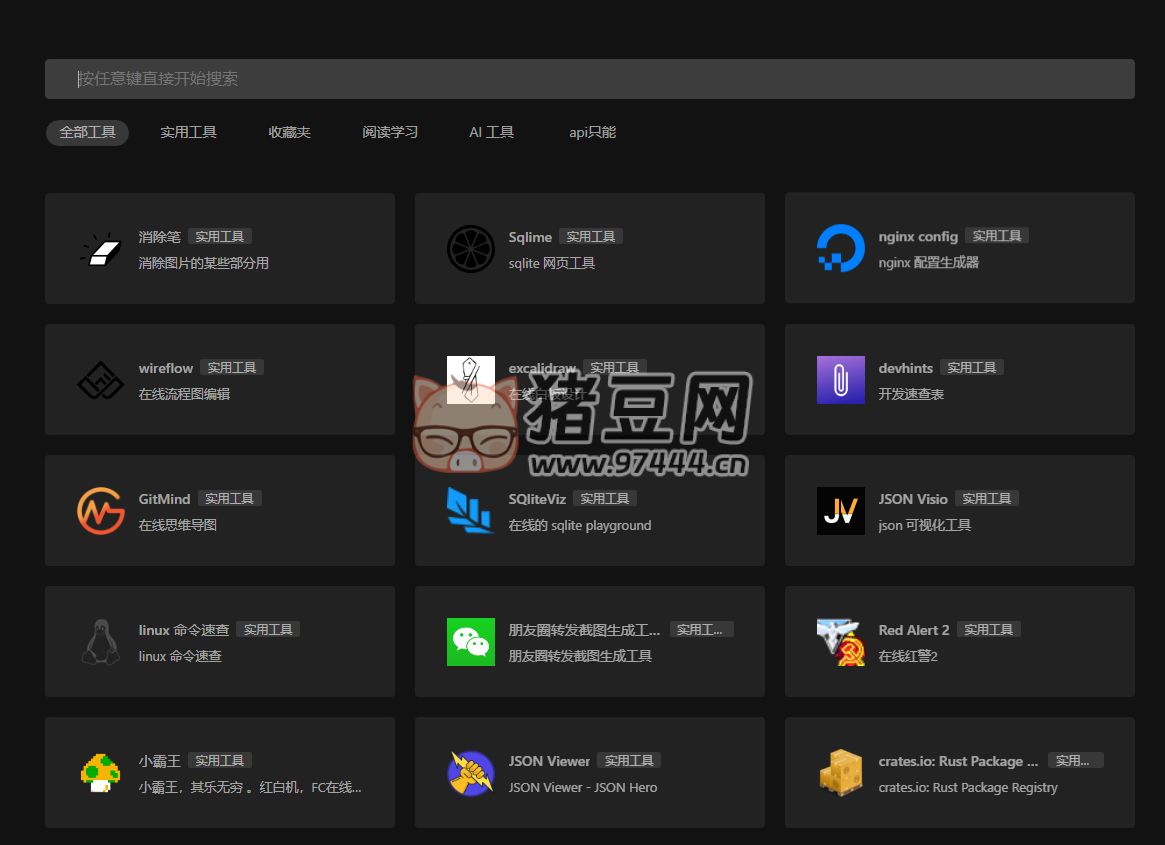
Task: Open the nginx config generator icon
Action: [840, 248]
